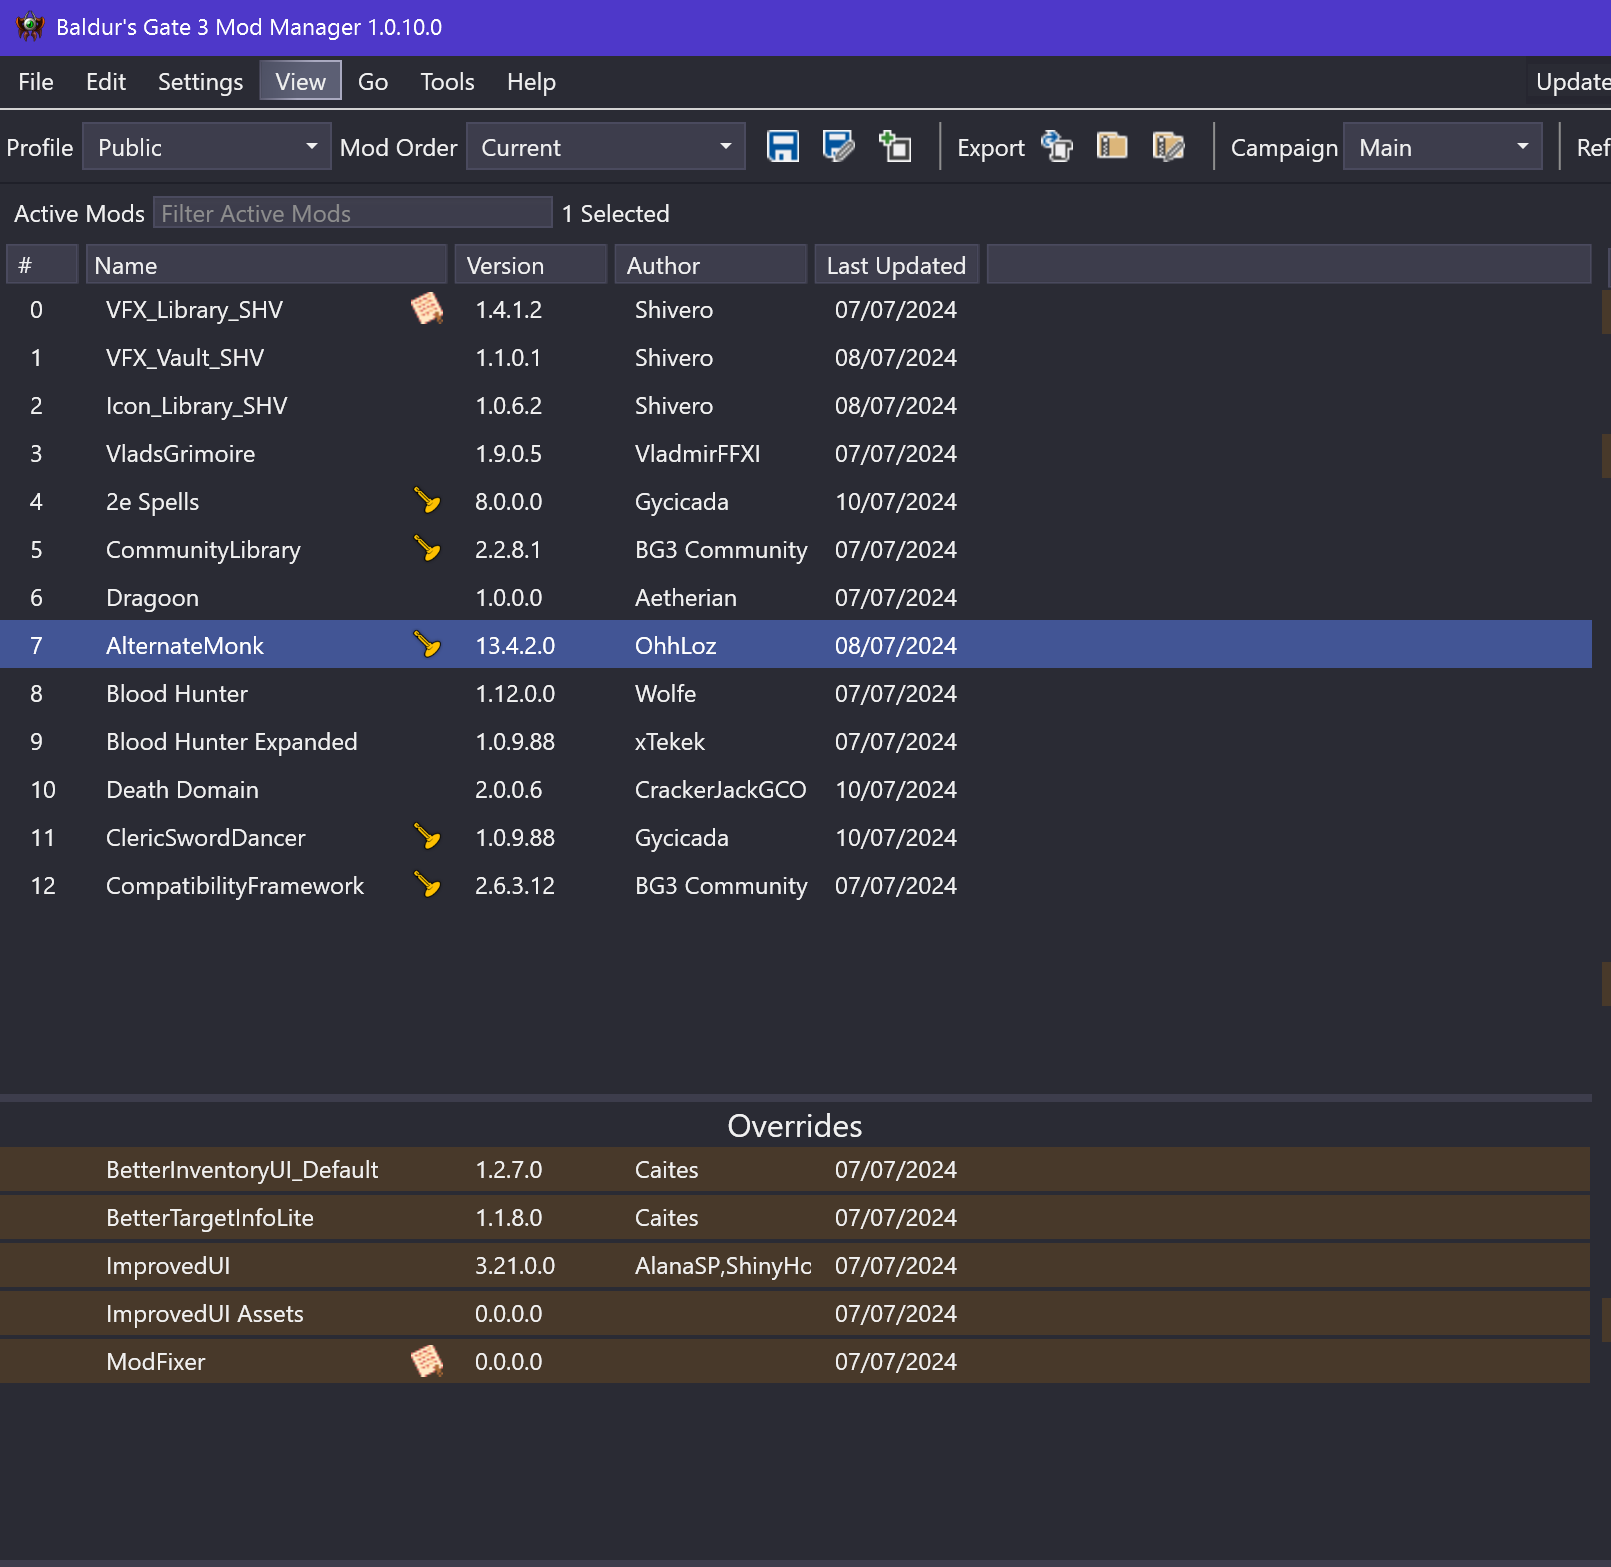Click the hammer icon beside ClericSwordDancer

pos(427,837)
